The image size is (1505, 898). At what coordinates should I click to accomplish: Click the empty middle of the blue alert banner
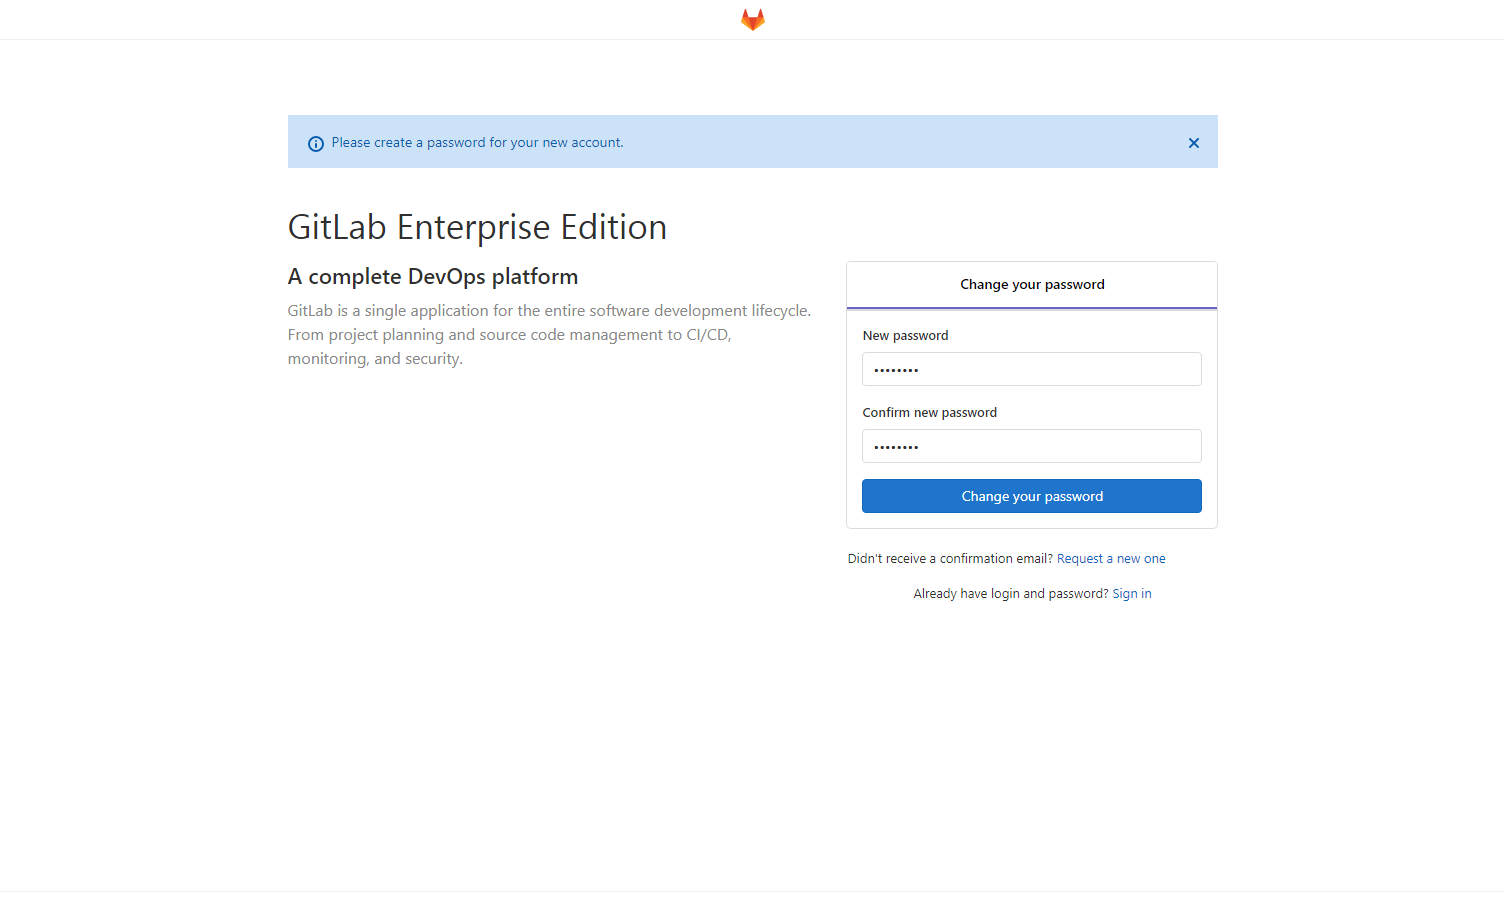(900, 142)
